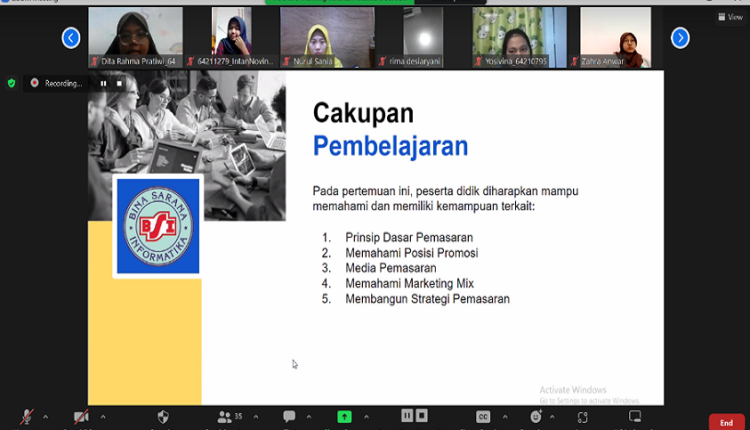Open the Apps icon in toolbar
This screenshot has height=430, width=750.
click(582, 417)
